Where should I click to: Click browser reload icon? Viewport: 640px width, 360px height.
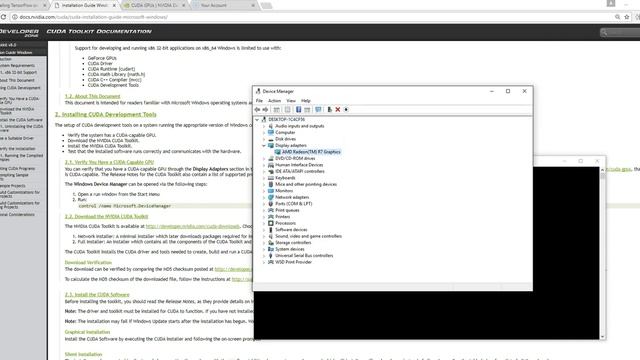[x=3, y=17]
